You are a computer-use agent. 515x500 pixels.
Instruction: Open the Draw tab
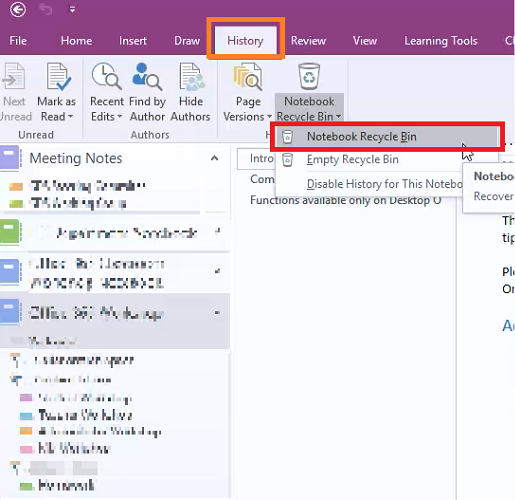click(187, 41)
